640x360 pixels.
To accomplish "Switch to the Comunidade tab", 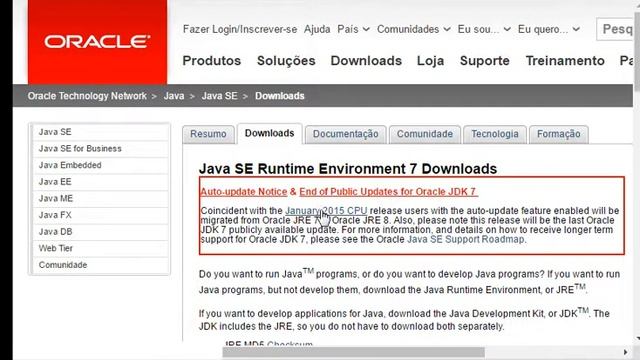I will (x=424, y=134).
